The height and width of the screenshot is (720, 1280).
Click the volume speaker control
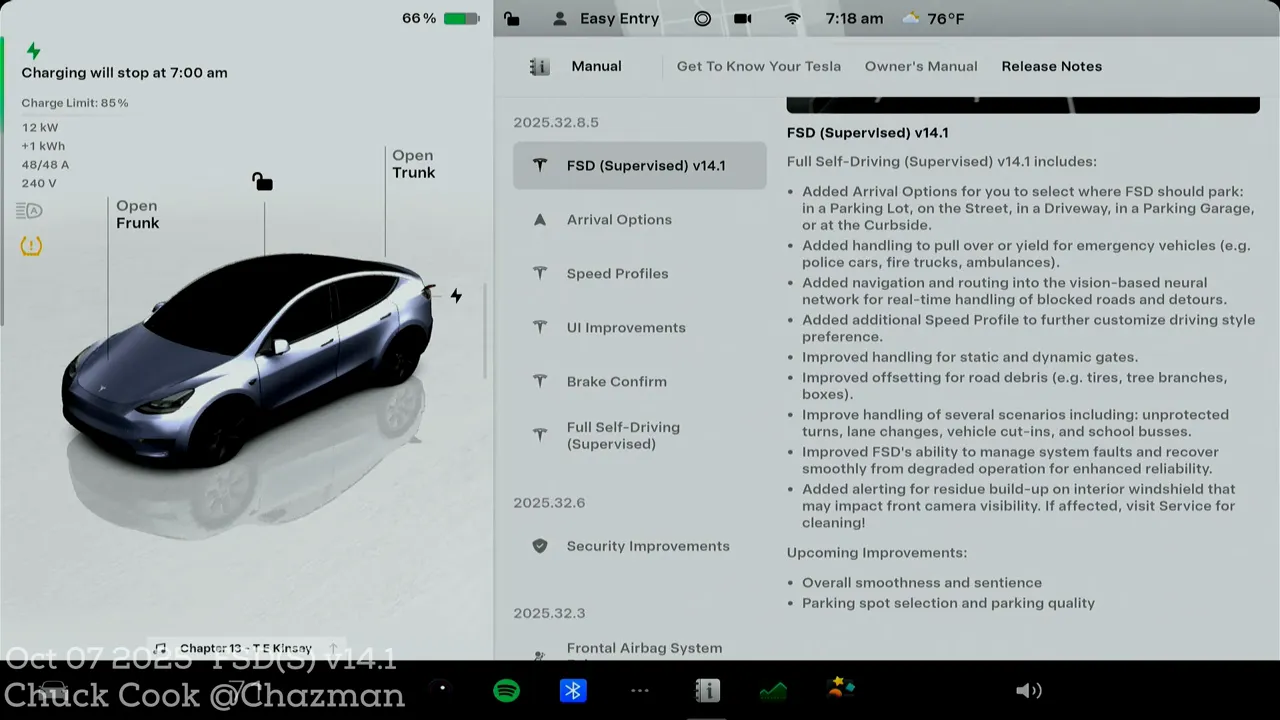[1028, 691]
